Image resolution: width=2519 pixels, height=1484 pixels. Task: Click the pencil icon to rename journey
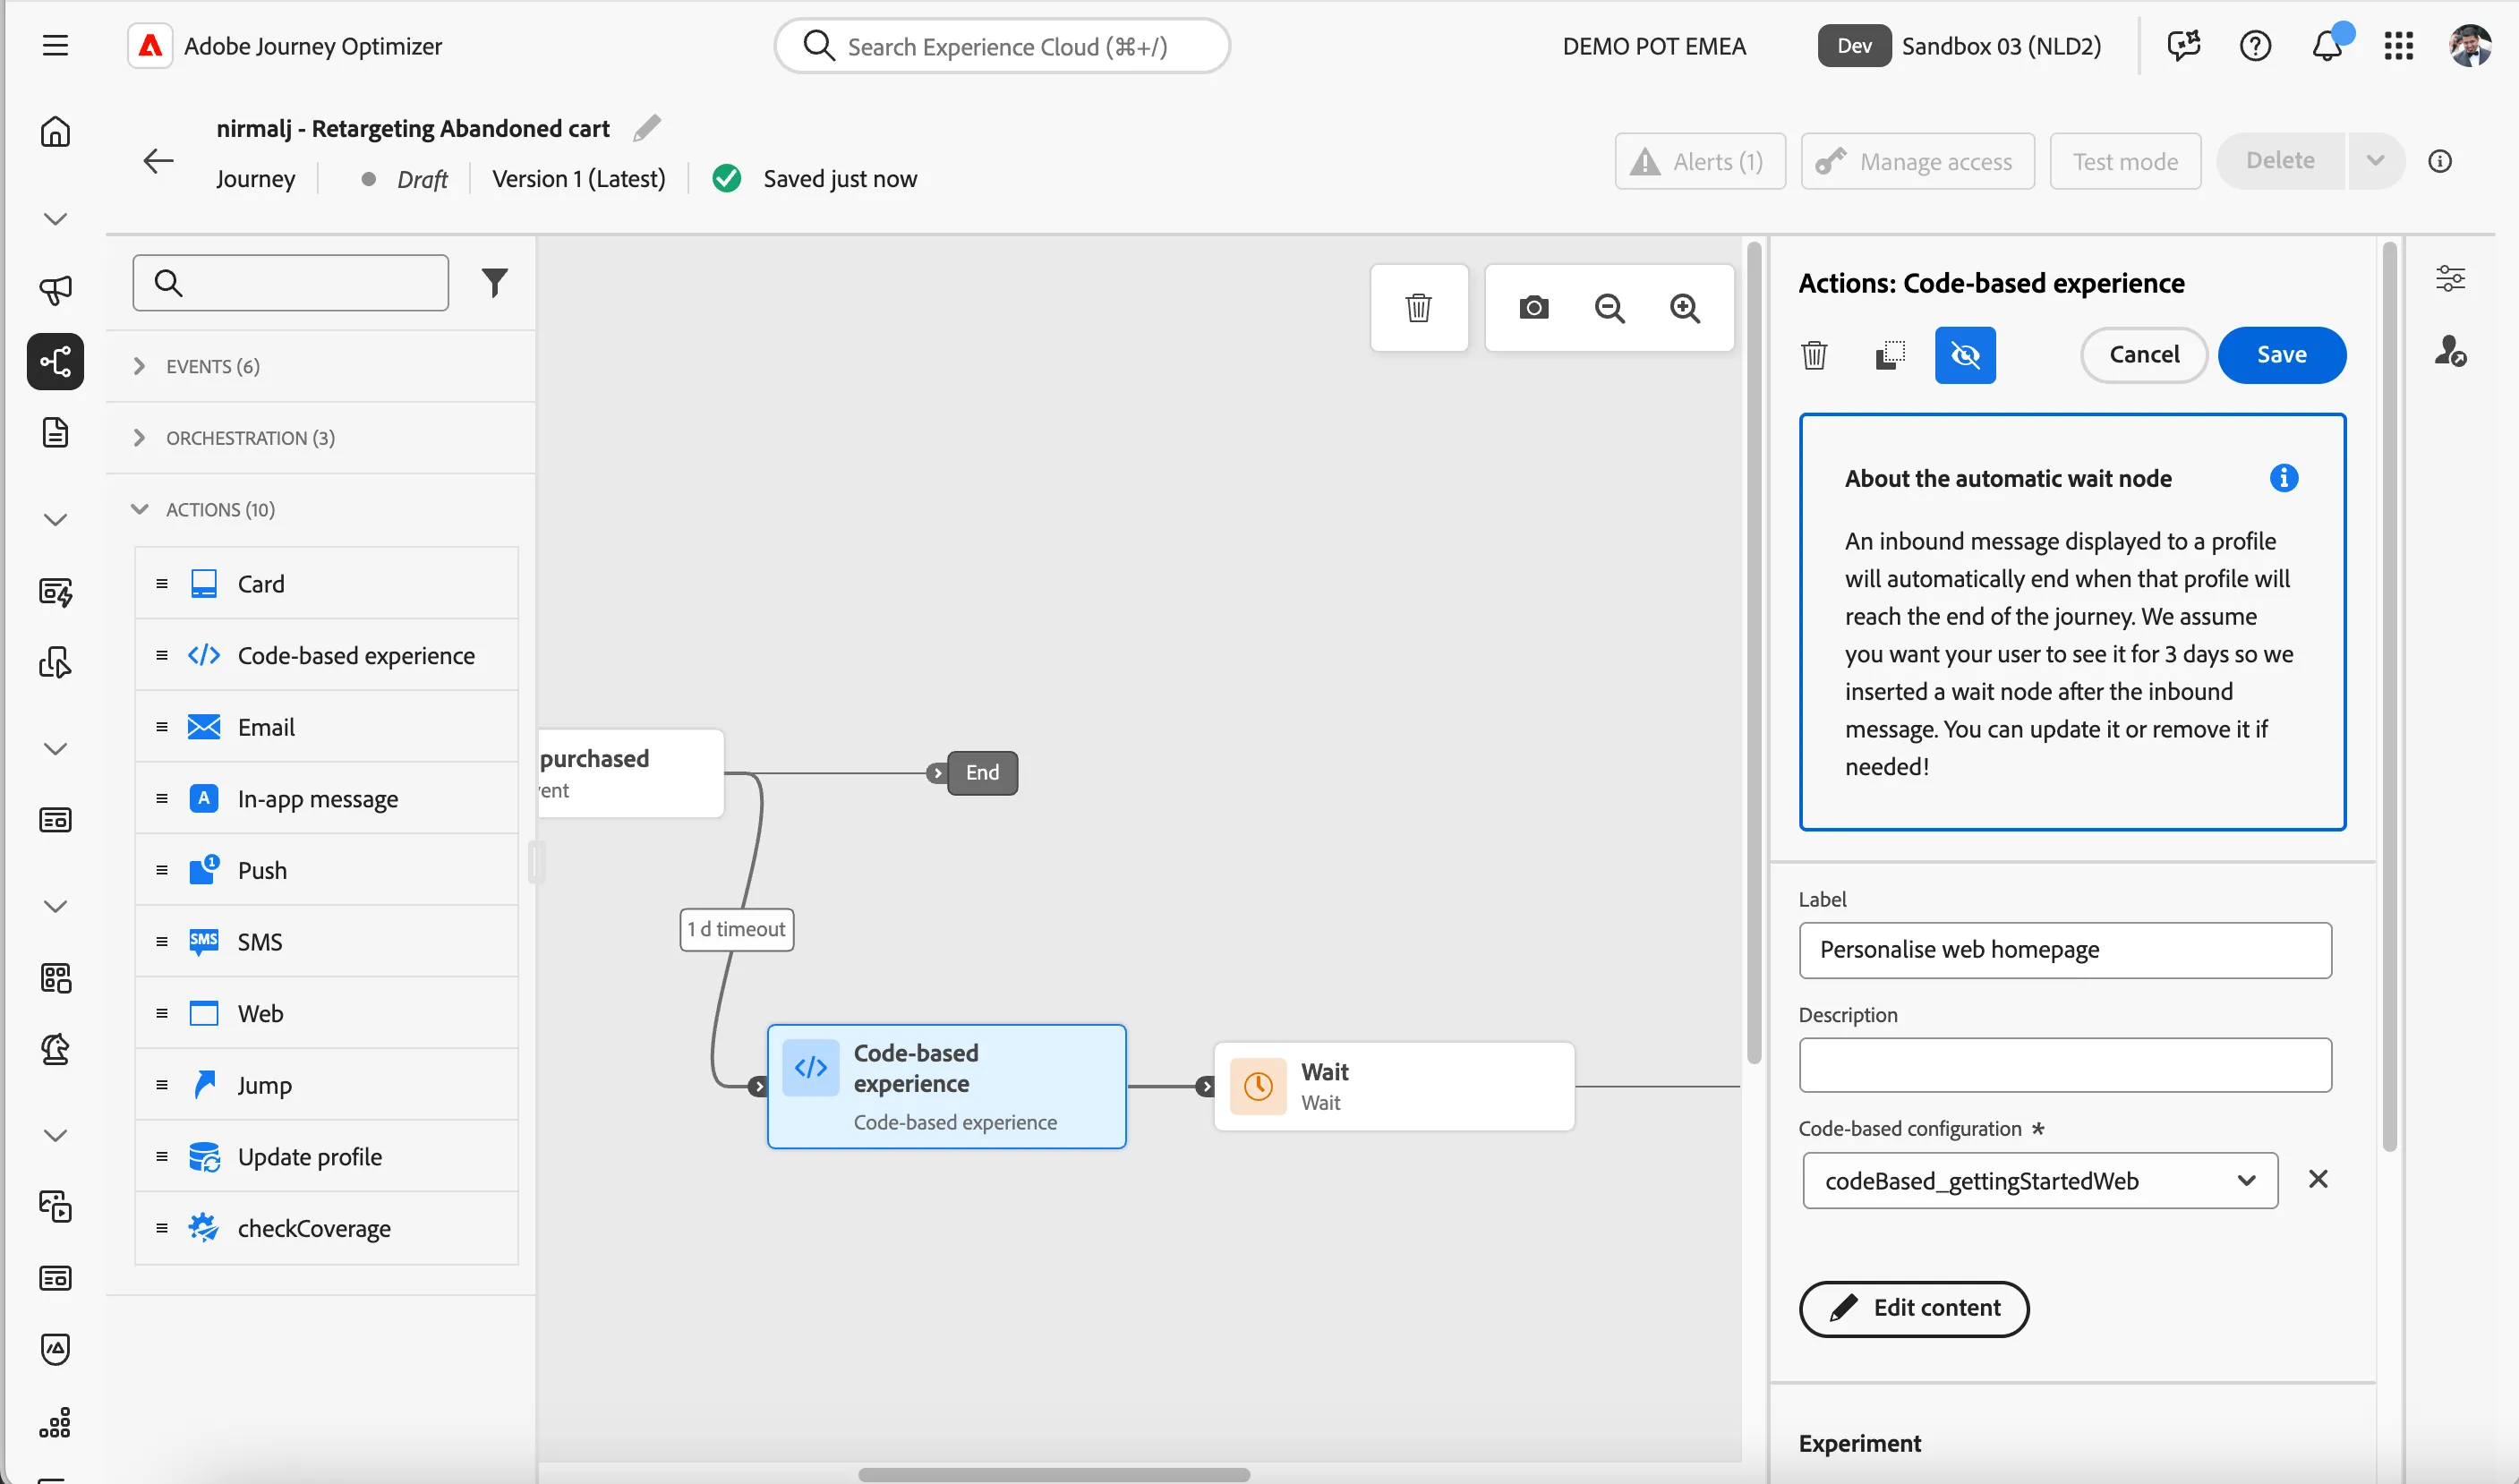pyautogui.click(x=647, y=128)
